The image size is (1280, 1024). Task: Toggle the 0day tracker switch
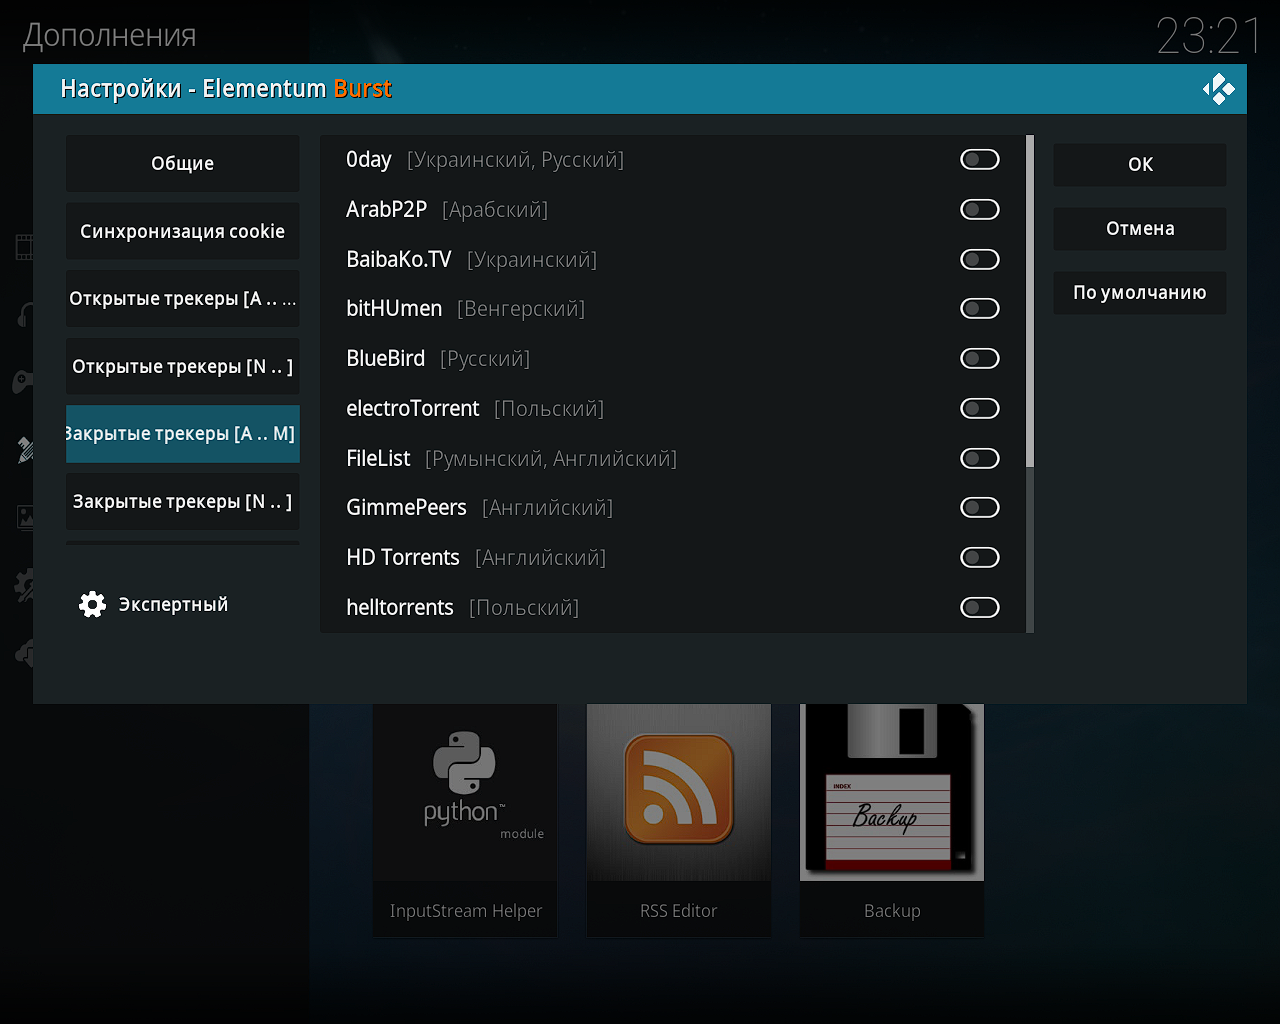click(x=979, y=159)
